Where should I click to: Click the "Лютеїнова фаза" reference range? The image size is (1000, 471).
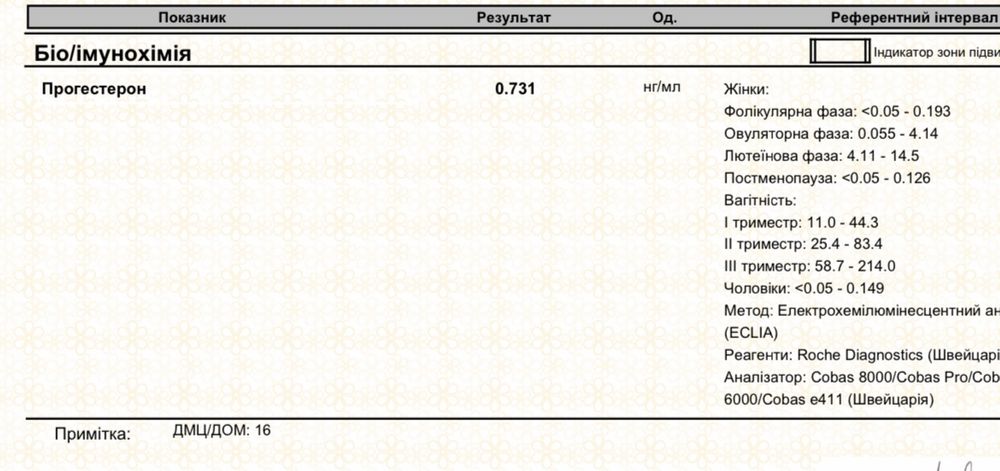[821, 156]
